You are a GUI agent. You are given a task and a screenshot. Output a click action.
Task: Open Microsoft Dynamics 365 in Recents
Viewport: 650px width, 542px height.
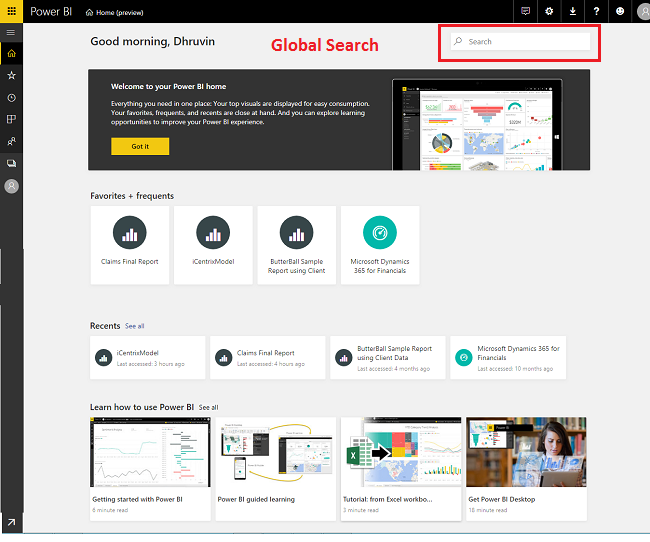coord(508,357)
